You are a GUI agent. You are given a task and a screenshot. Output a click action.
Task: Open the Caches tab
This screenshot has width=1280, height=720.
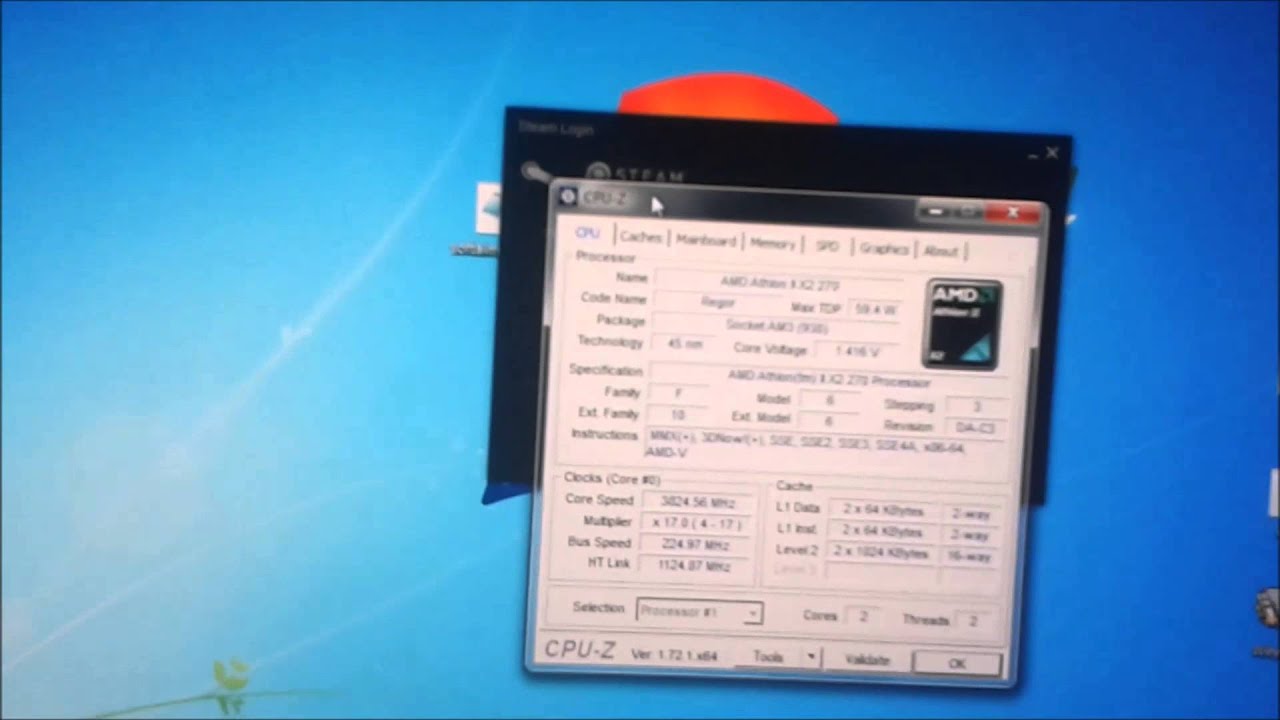pyautogui.click(x=640, y=237)
